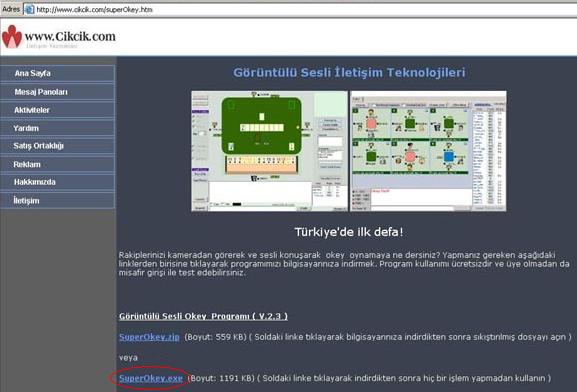This screenshot has height=392, width=577.
Task: Click the Cikcik.com red logo icon
Action: coord(12,36)
